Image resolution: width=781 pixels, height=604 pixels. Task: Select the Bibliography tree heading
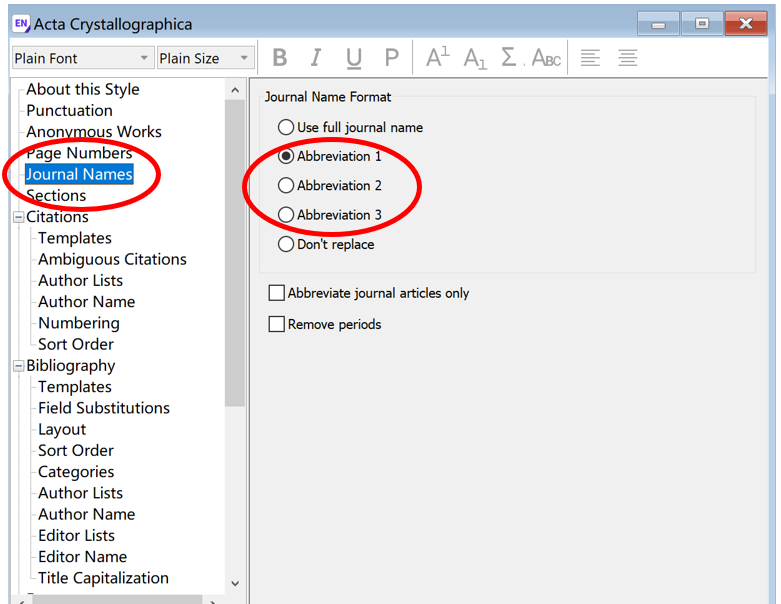[71, 366]
